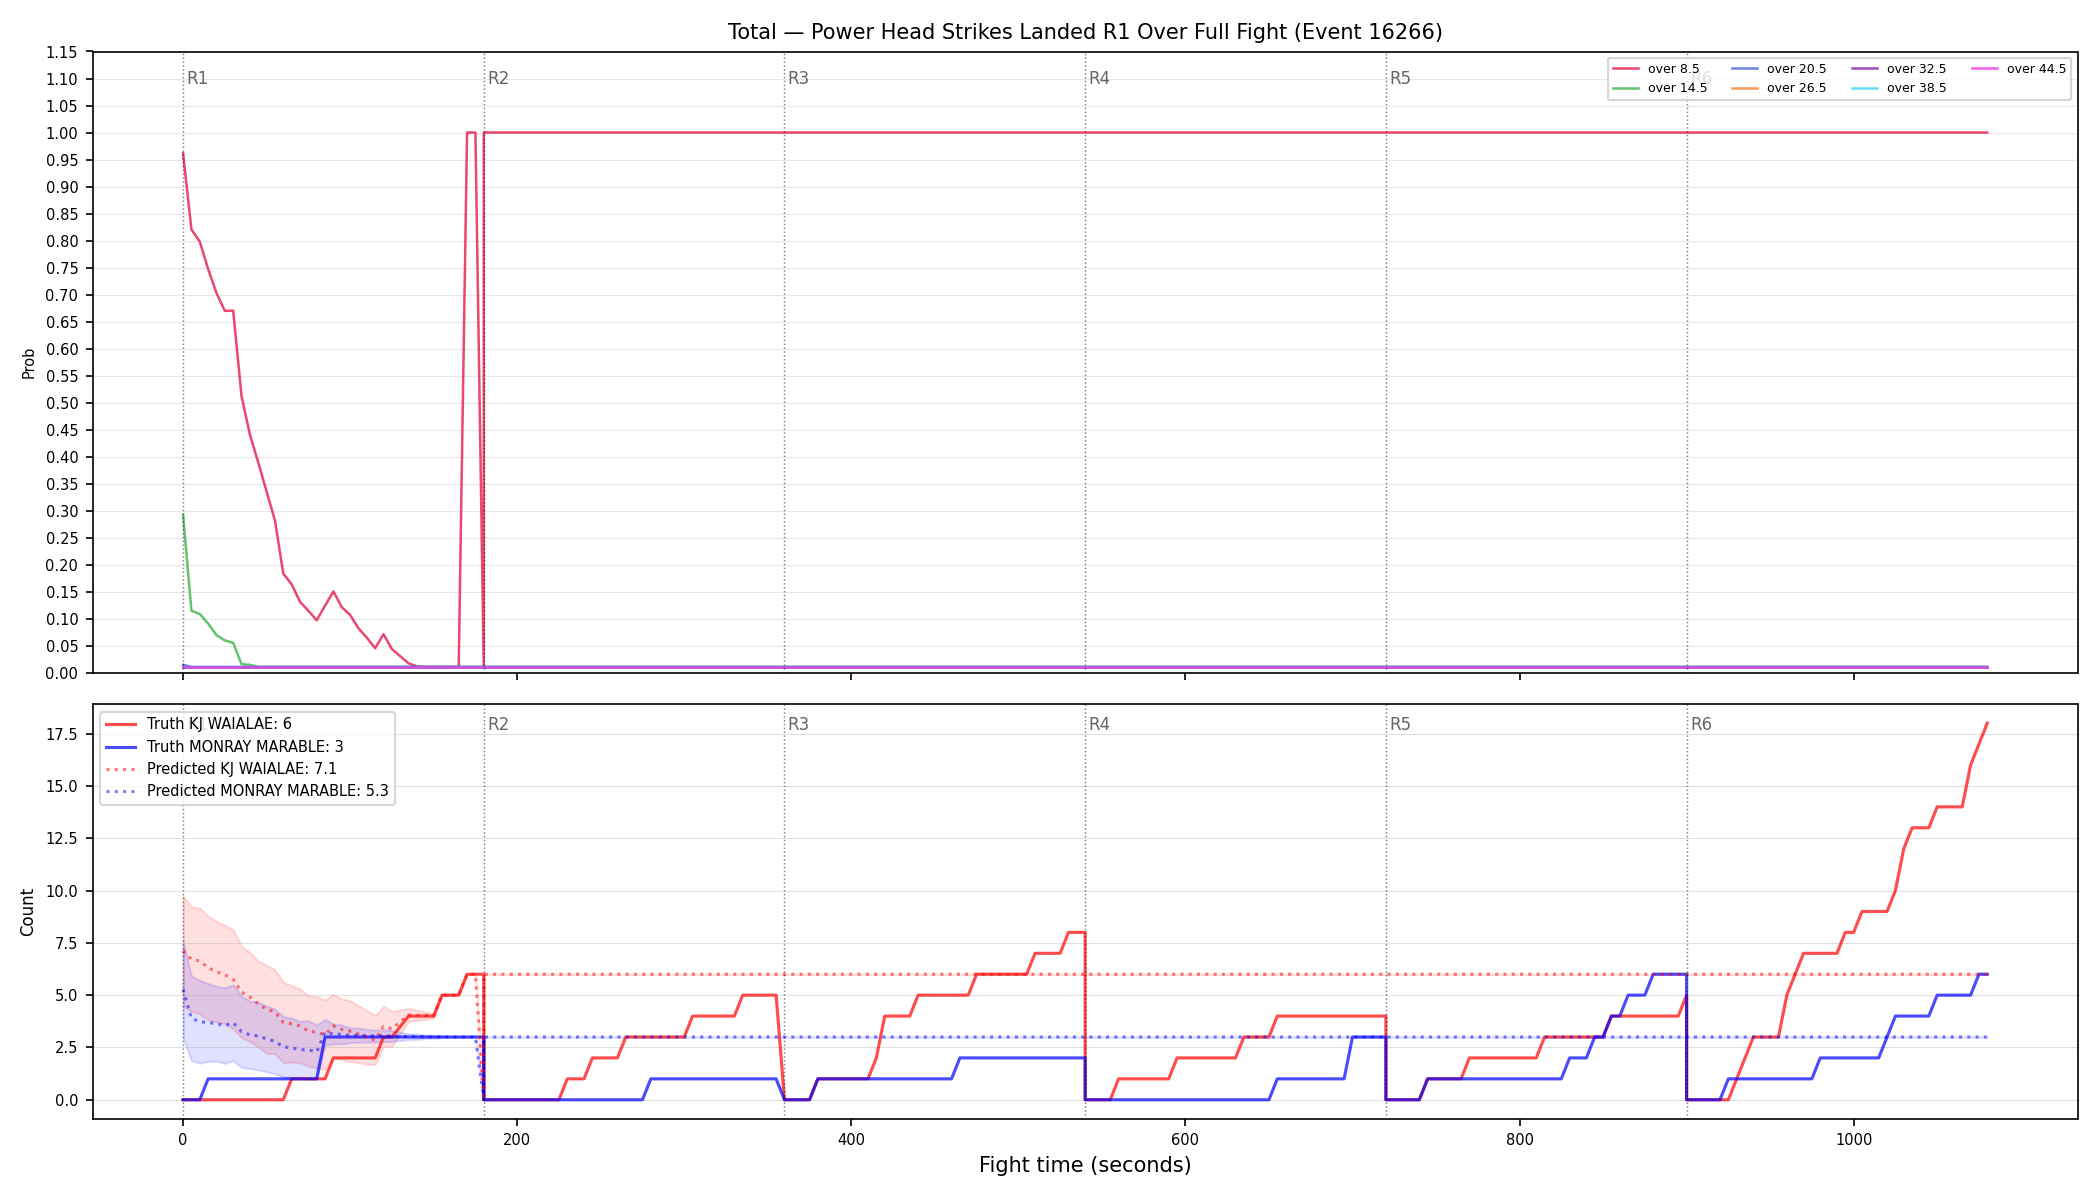2100x1200 pixels.
Task: Click the 0.75 tick on the Prob axis
Action: point(62,268)
